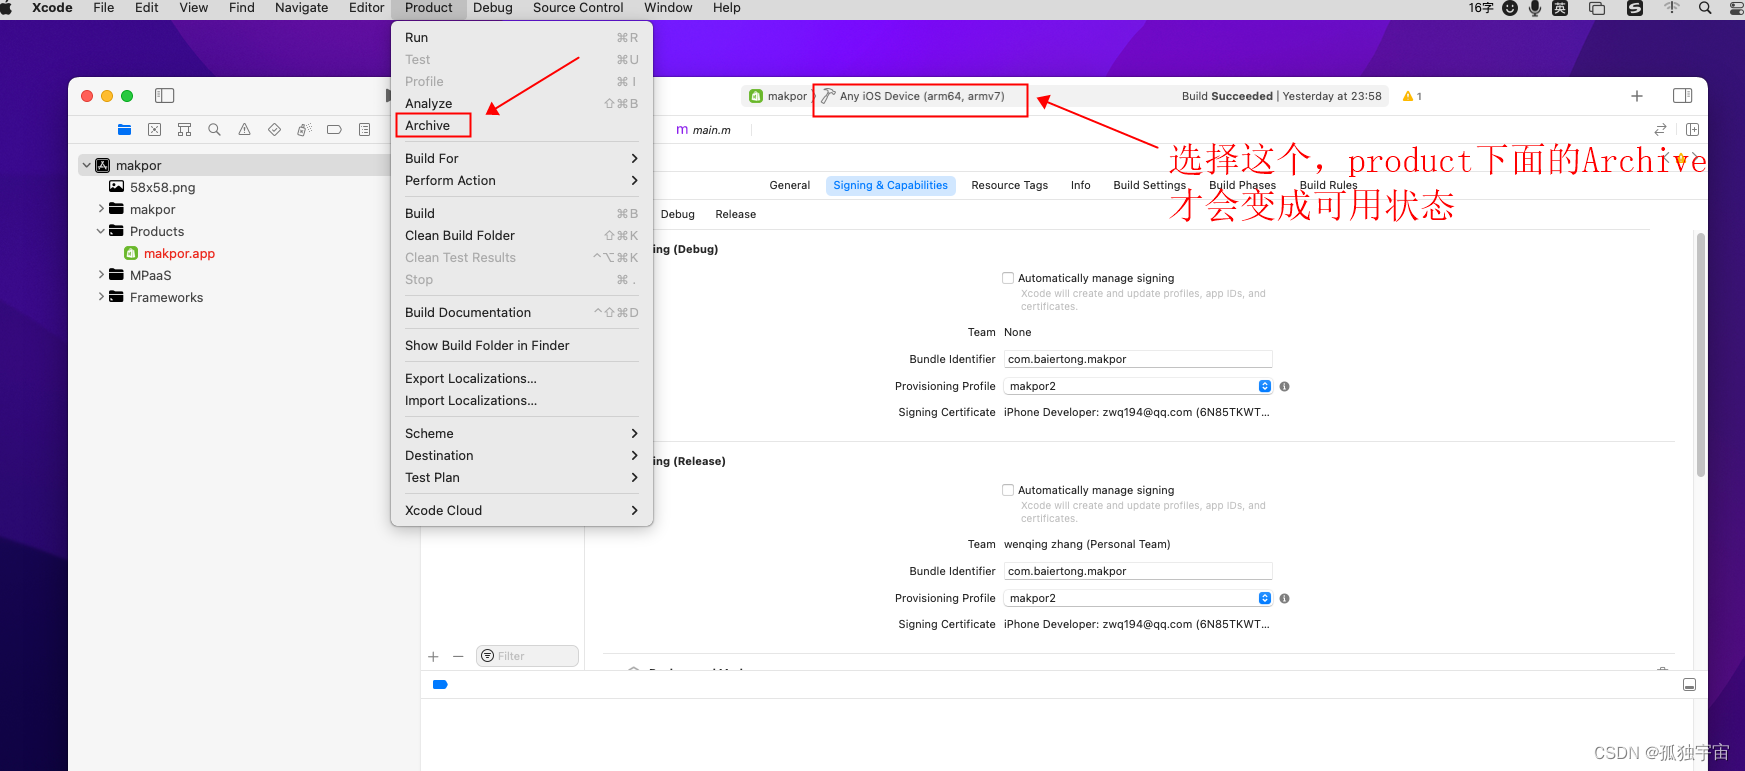Open the Perform Action submenu
Viewport: 1745px width, 771px height.
click(x=521, y=180)
